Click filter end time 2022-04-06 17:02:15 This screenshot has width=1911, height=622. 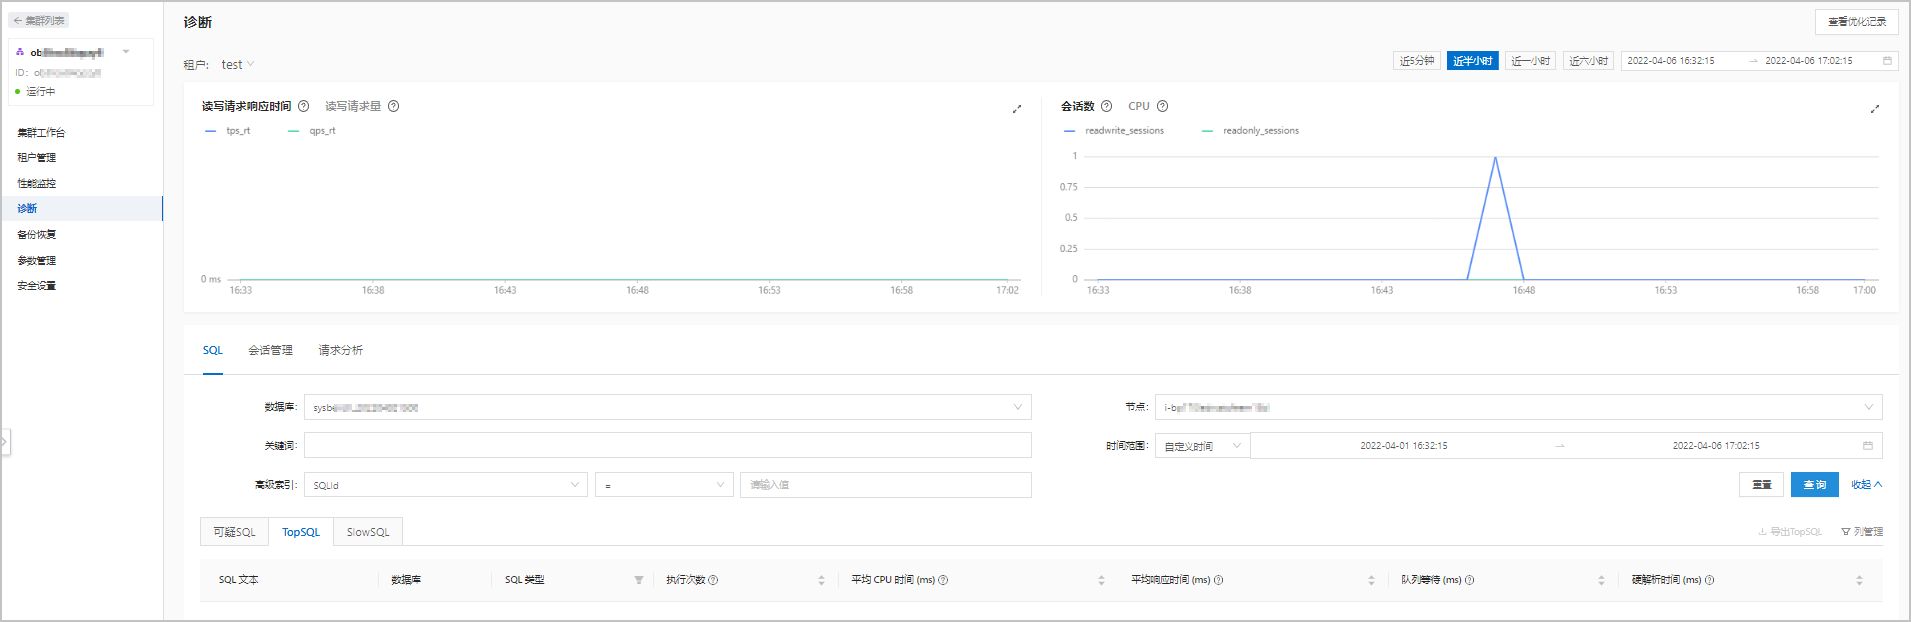pyautogui.click(x=1715, y=446)
